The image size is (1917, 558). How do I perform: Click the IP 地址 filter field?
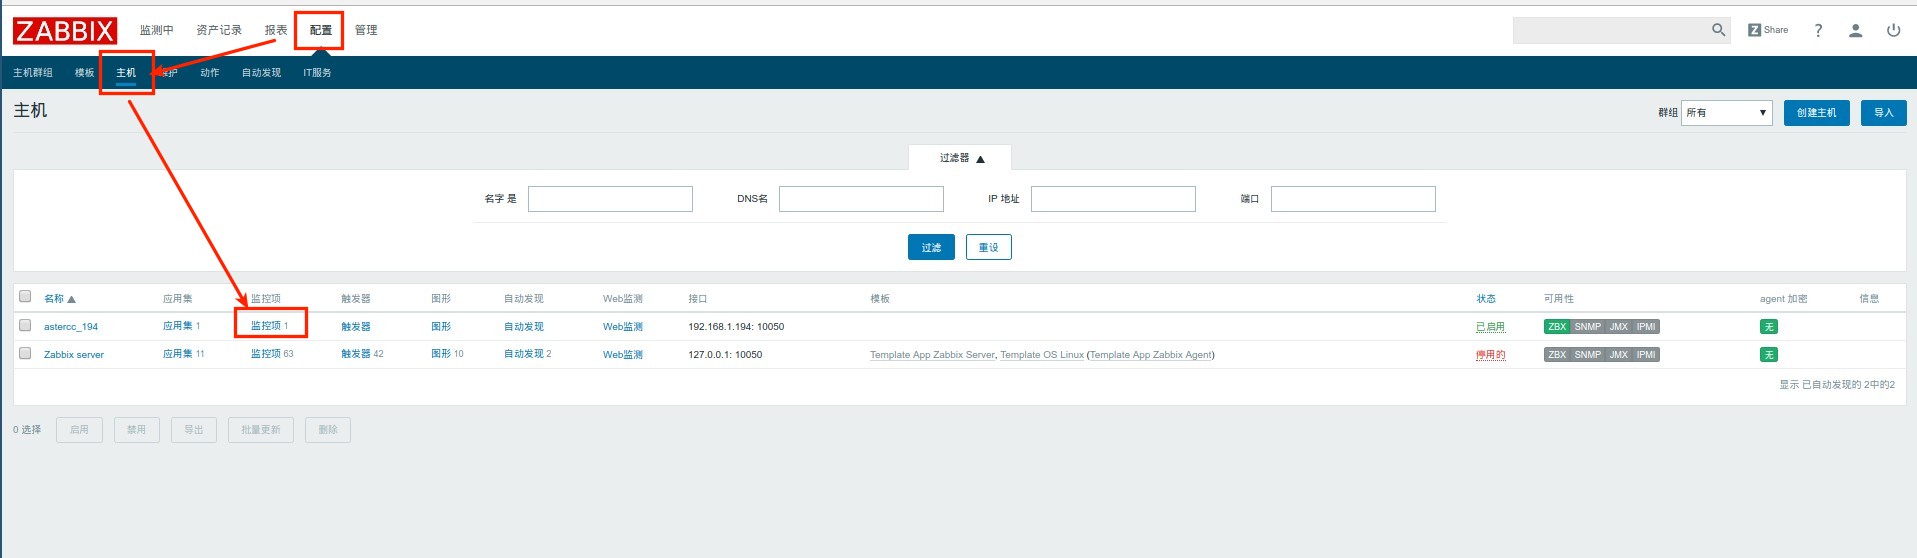(x=1112, y=199)
